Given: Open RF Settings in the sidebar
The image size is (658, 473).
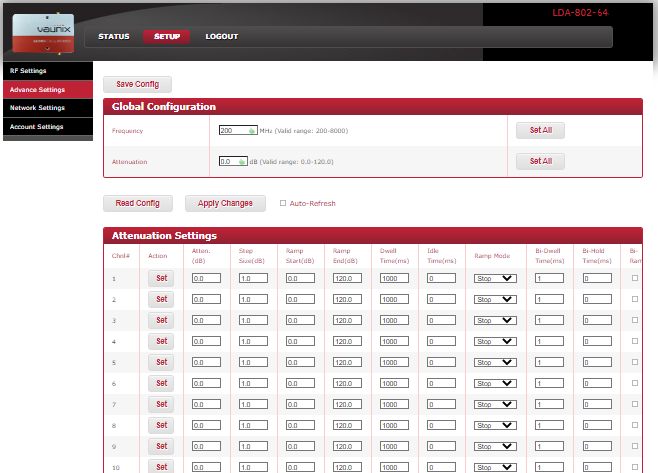Looking at the screenshot, I should pyautogui.click(x=28, y=71).
